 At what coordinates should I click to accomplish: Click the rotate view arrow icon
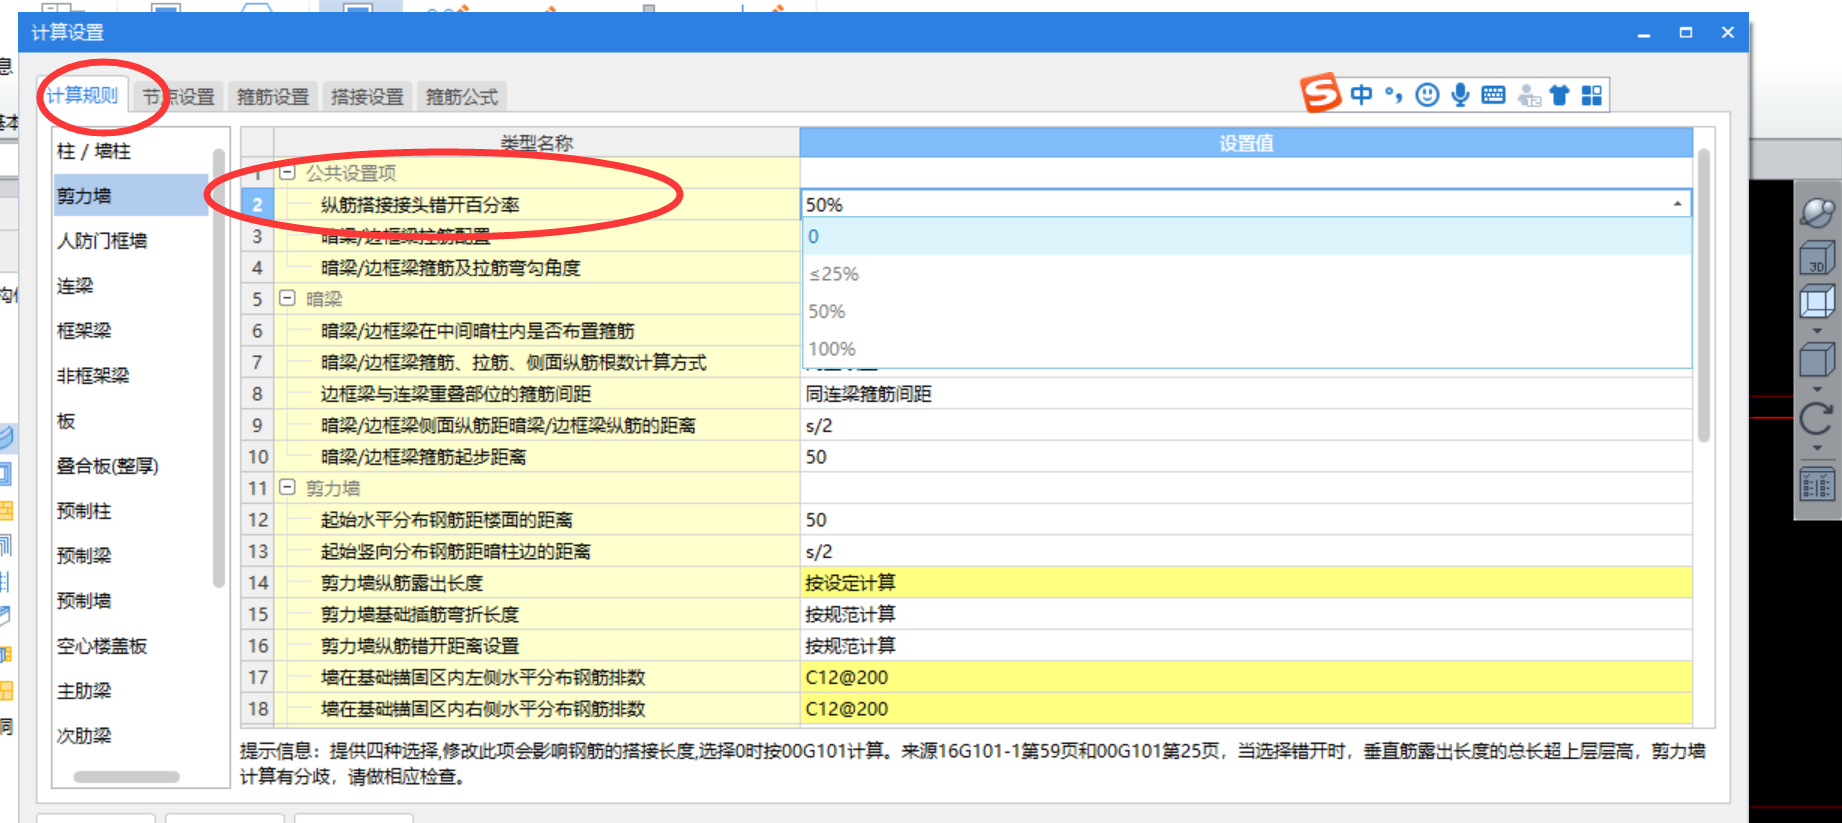click(x=1817, y=418)
